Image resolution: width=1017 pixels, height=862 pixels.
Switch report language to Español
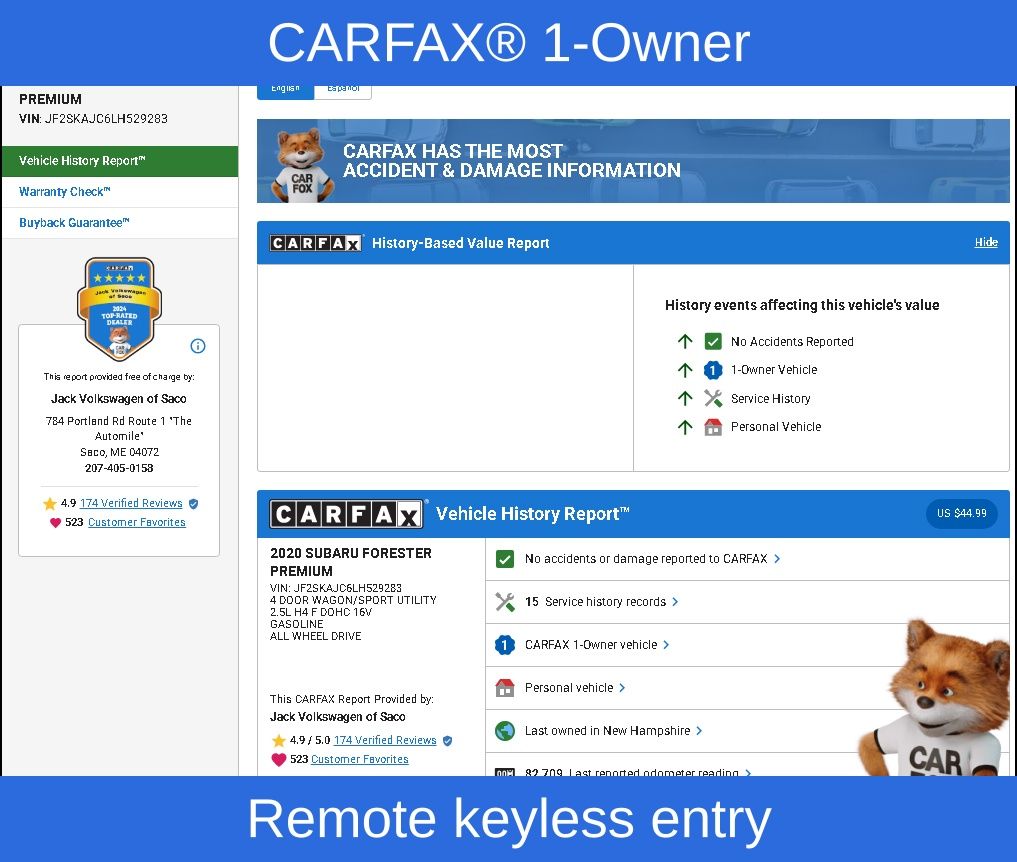(x=343, y=89)
